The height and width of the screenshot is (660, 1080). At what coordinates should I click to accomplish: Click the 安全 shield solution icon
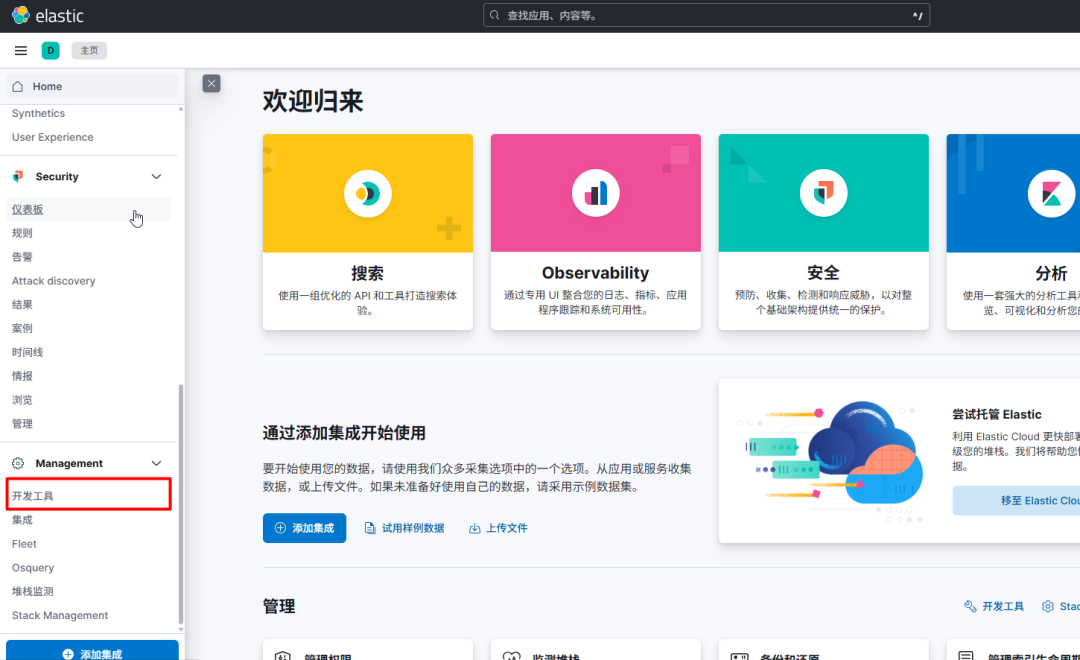pos(824,194)
